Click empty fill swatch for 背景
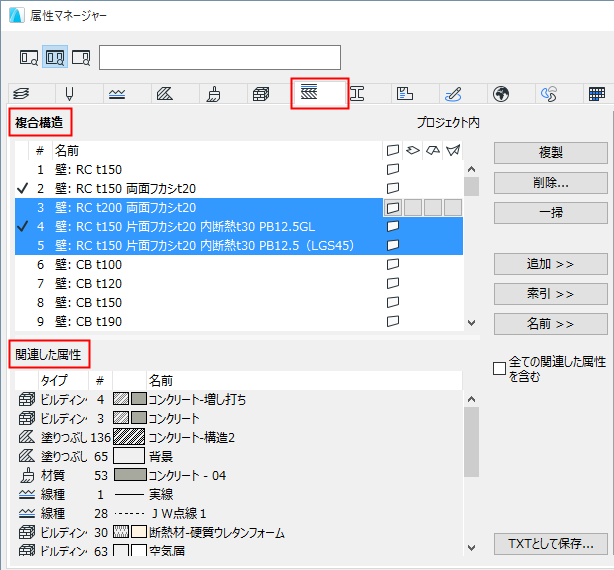Image resolution: width=614 pixels, height=570 pixels. click(x=129, y=456)
